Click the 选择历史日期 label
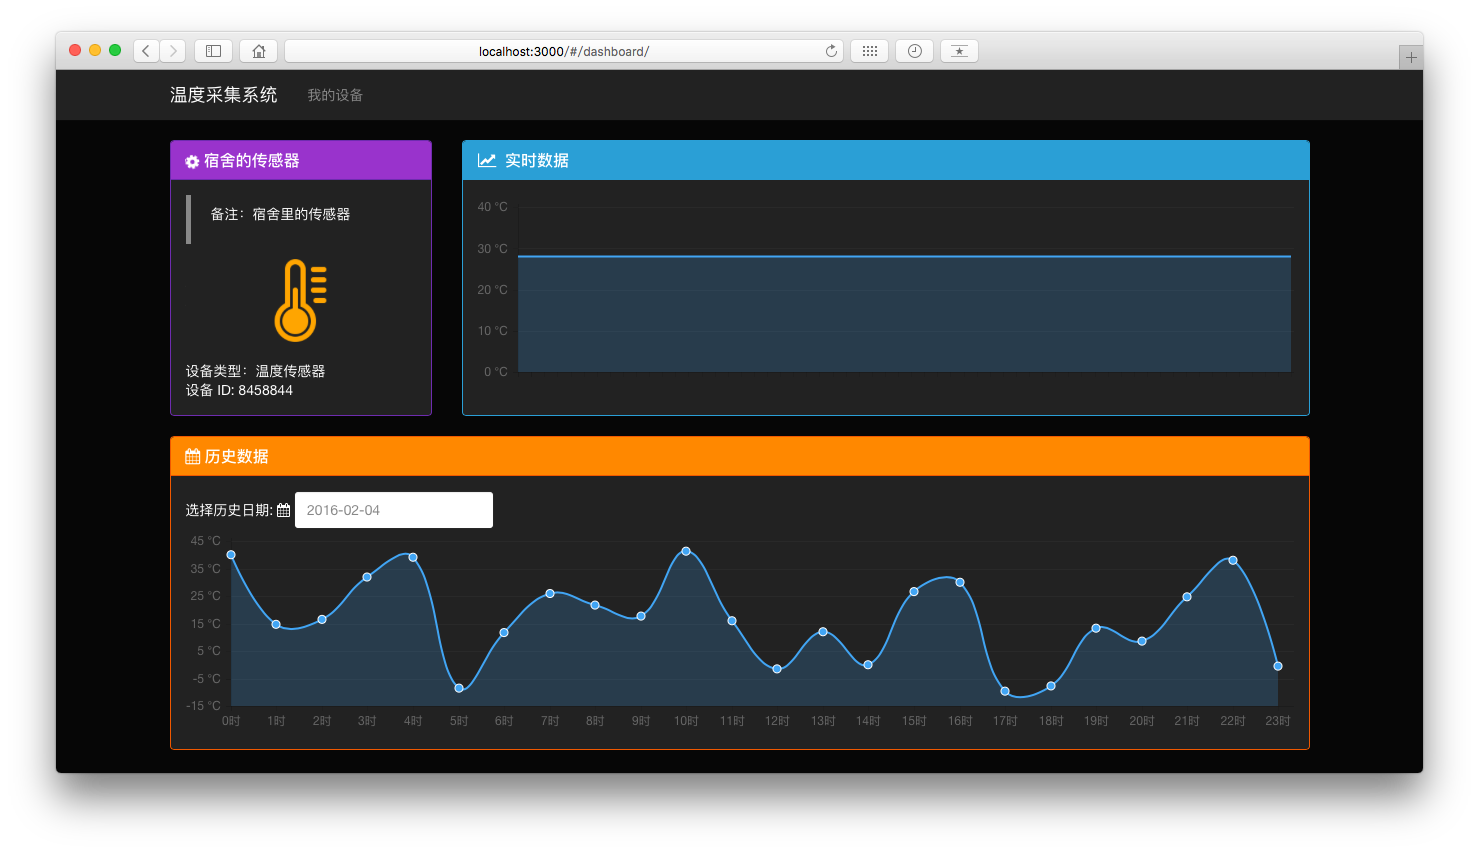The height and width of the screenshot is (853, 1479). [x=229, y=510]
